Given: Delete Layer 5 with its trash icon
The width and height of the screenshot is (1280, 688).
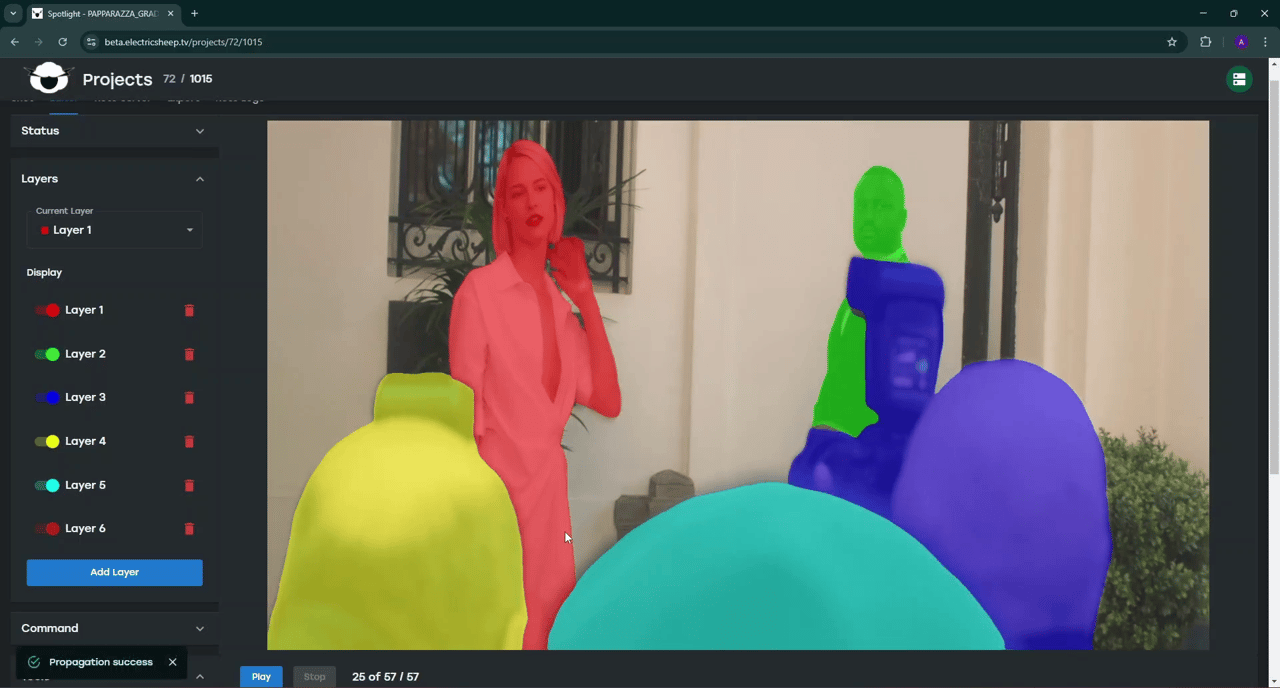Looking at the screenshot, I should tap(189, 485).
